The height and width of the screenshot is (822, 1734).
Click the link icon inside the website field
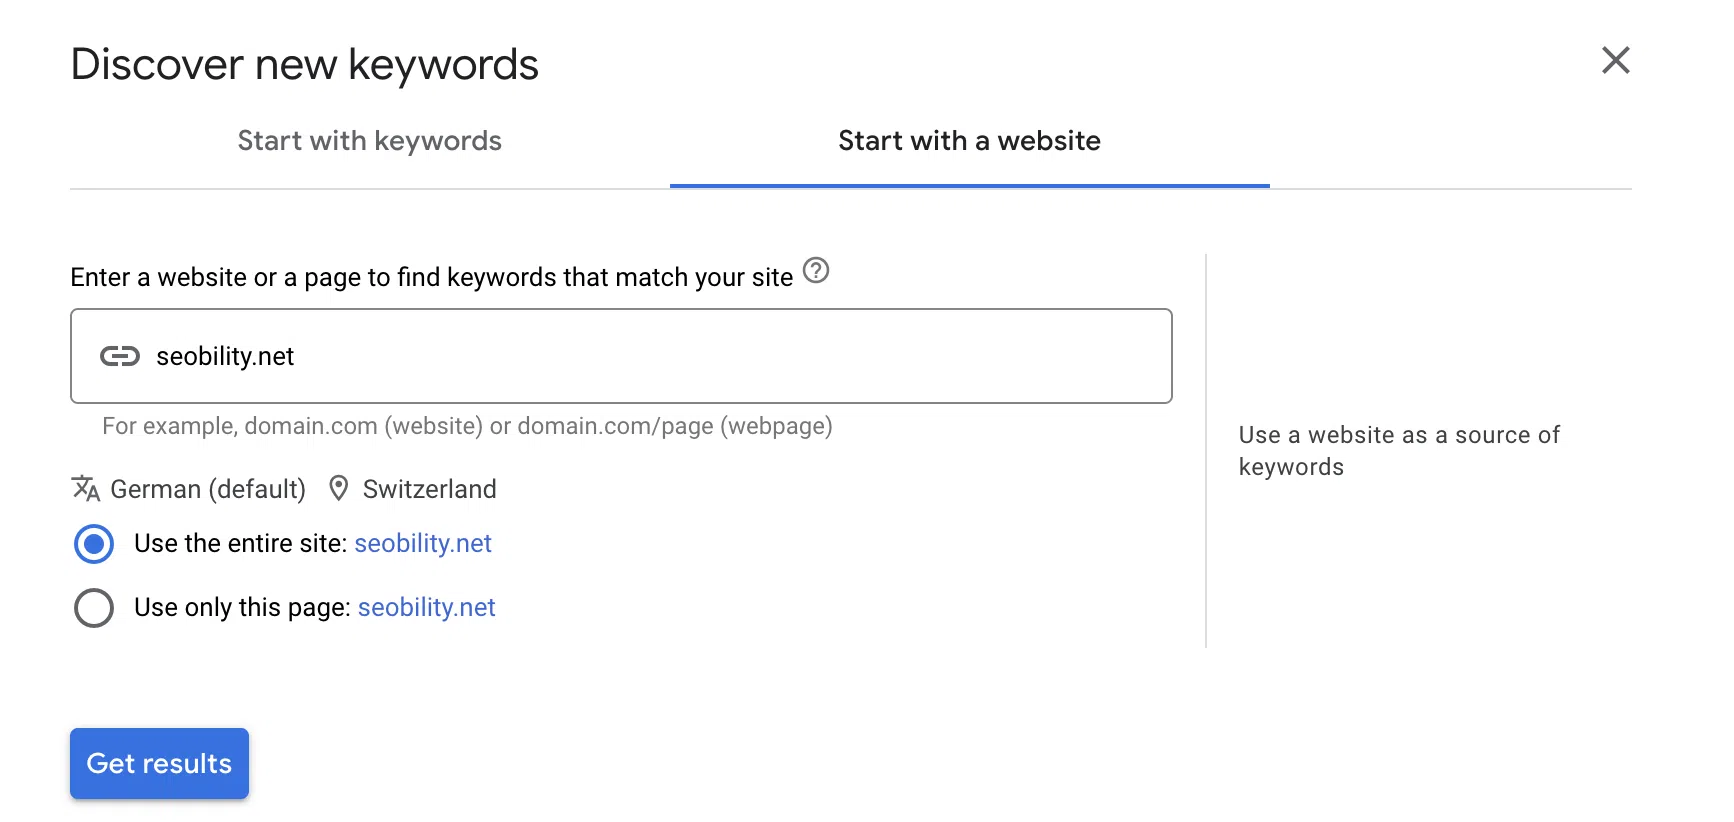pyautogui.click(x=120, y=356)
